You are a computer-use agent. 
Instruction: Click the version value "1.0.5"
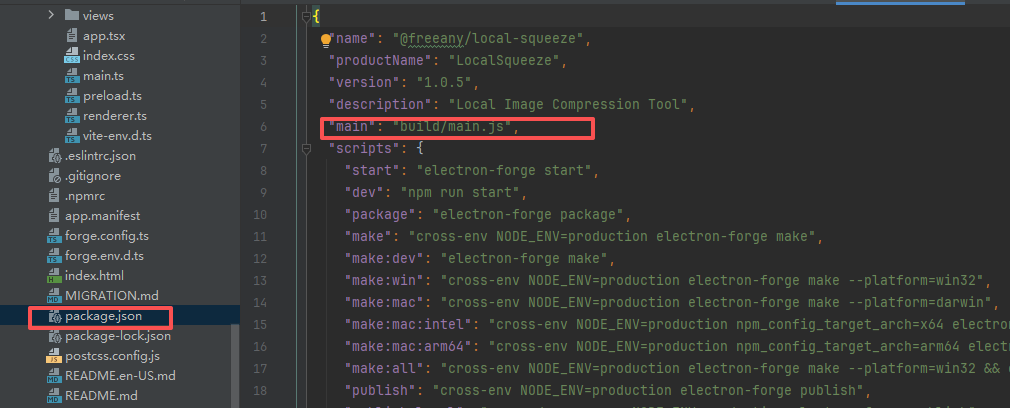pyautogui.click(x=444, y=83)
